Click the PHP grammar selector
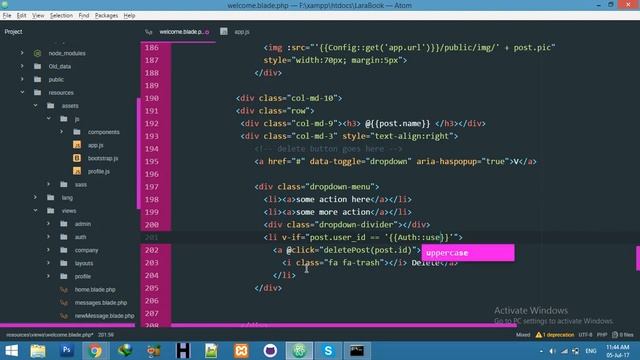 click(602, 335)
